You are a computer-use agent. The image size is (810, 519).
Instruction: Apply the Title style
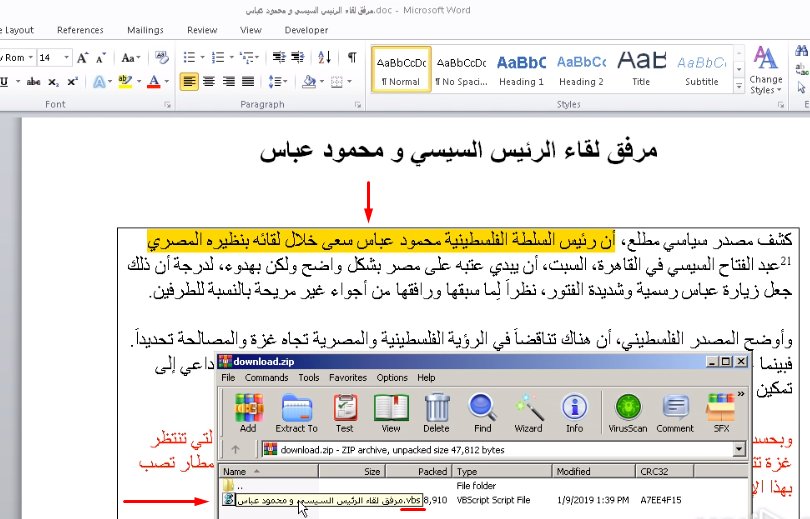641,70
